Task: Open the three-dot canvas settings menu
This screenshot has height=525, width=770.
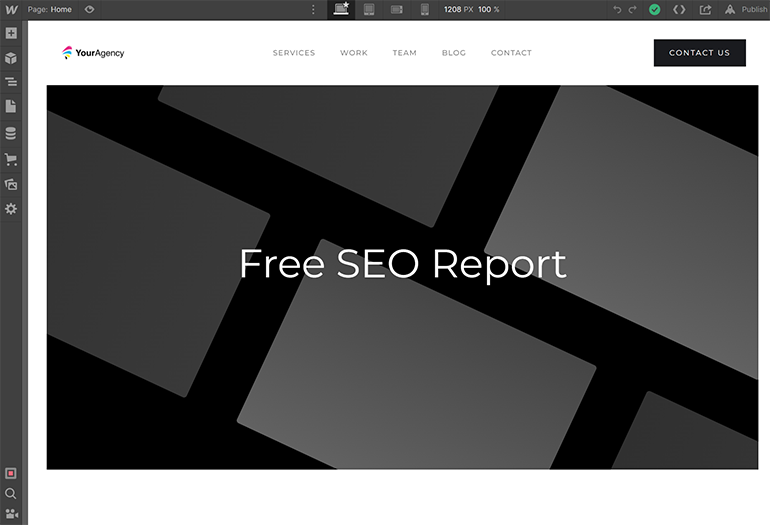Action: pos(313,9)
